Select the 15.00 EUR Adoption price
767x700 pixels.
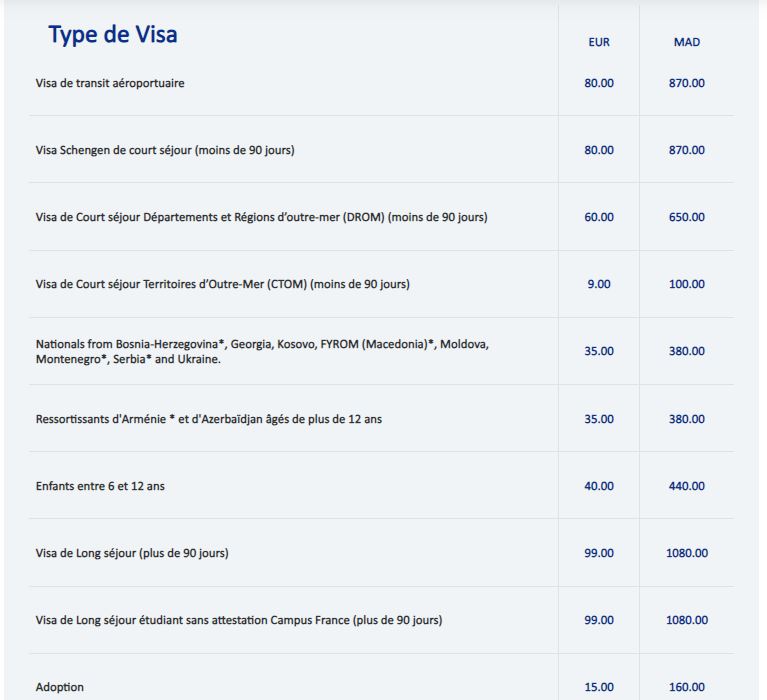599,687
